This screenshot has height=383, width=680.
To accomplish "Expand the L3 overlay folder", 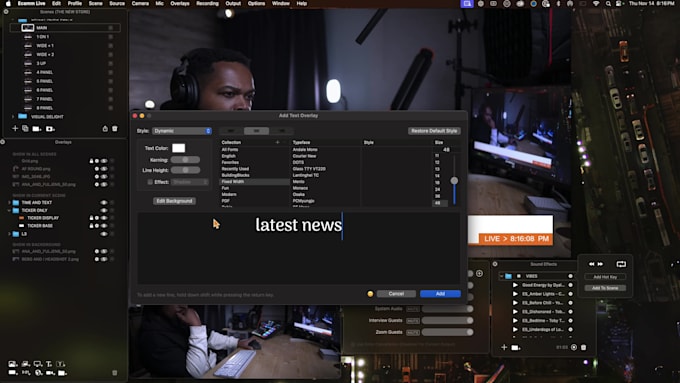I will 9,234.
